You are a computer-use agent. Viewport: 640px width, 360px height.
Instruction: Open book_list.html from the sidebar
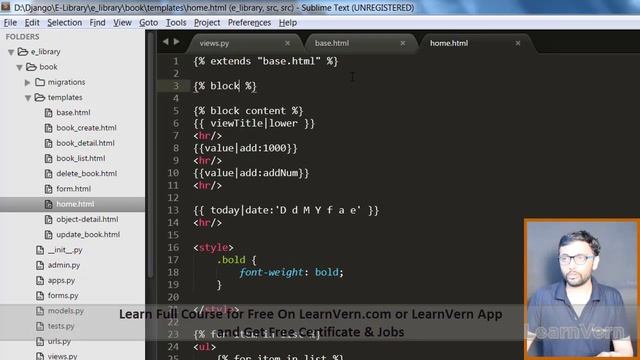[80, 158]
